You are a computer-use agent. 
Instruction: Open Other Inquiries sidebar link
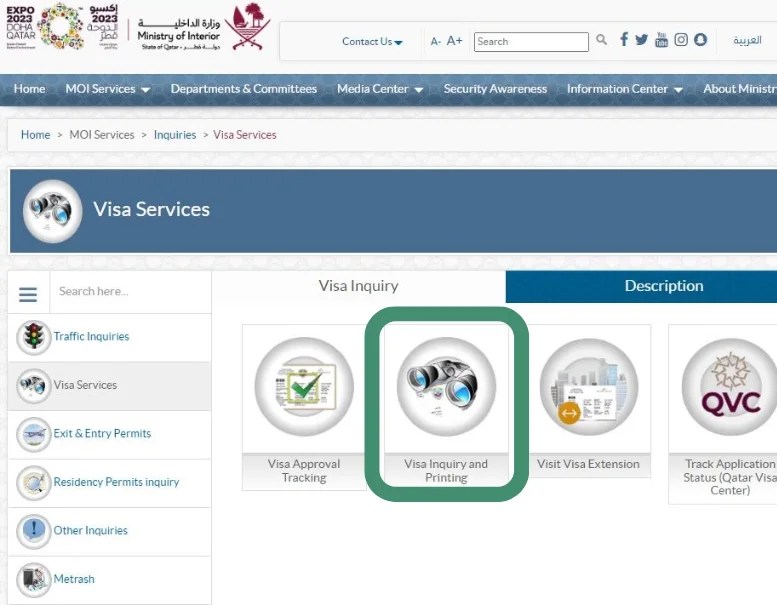pos(91,531)
